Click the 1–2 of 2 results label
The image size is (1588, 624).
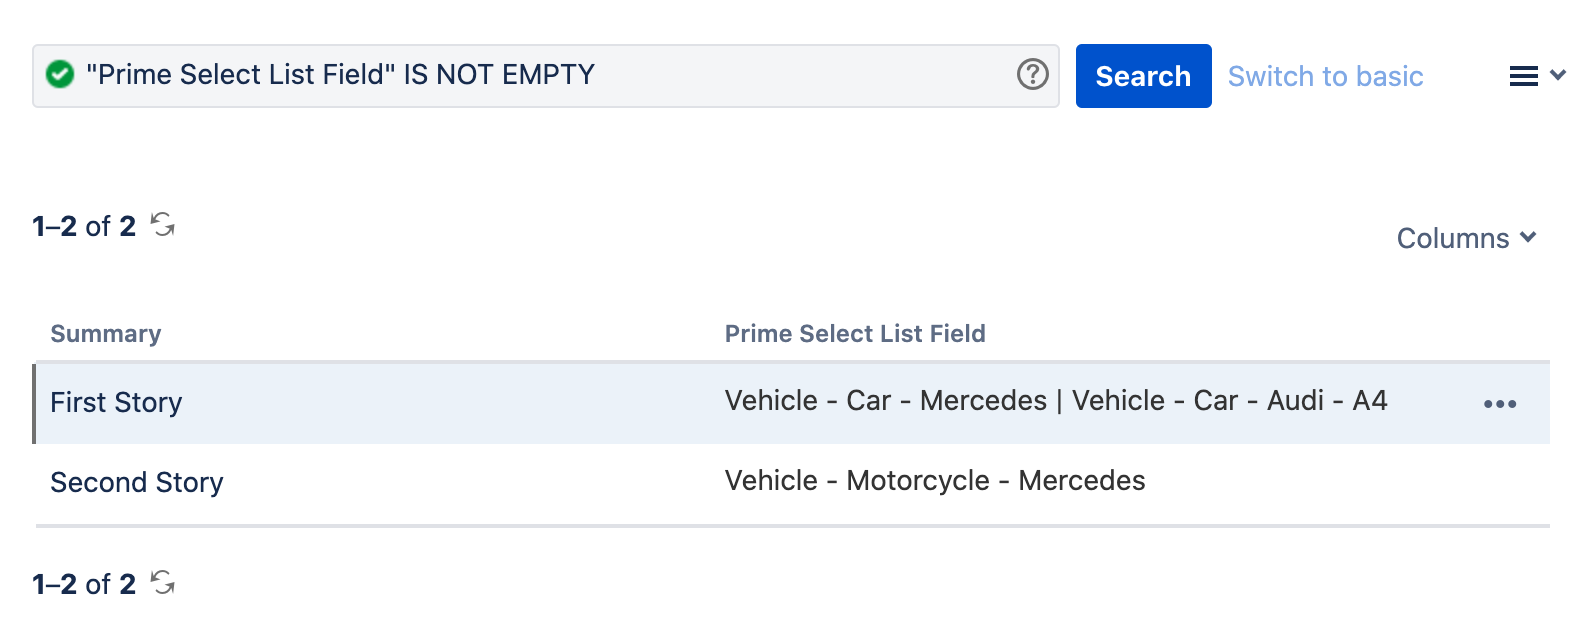click(82, 226)
